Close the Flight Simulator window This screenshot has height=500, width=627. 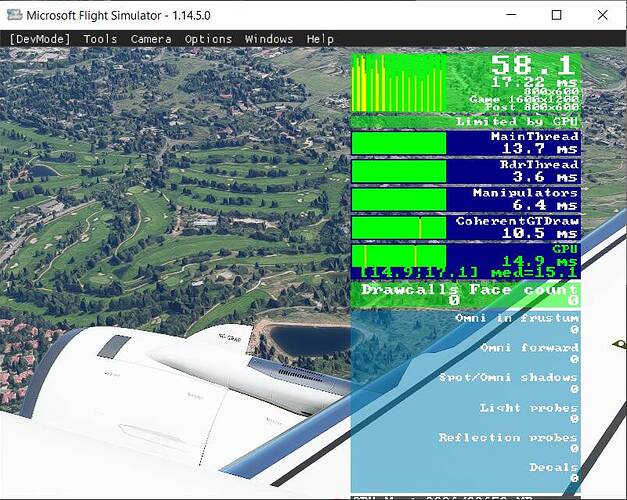pyautogui.click(x=602, y=15)
